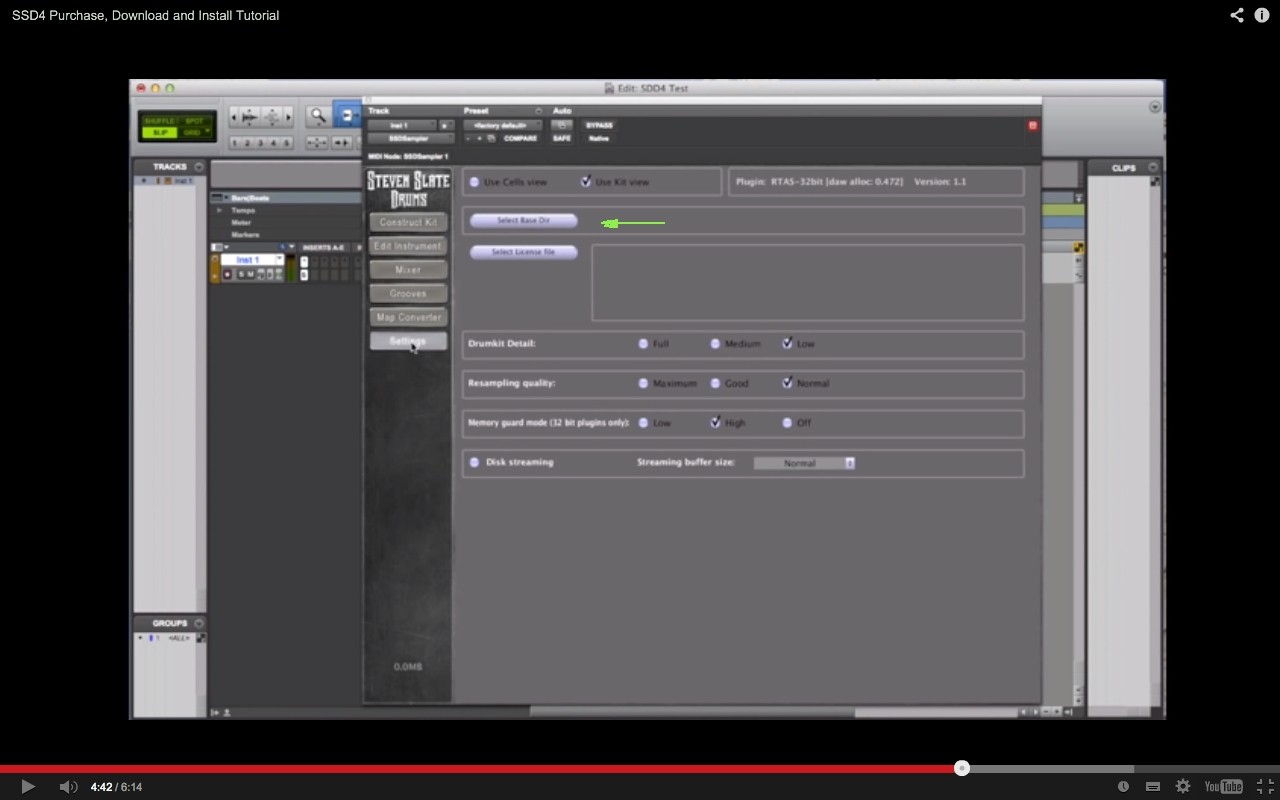Set Resampling quality to Normal
The height and width of the screenshot is (800, 1280).
pyautogui.click(x=787, y=383)
